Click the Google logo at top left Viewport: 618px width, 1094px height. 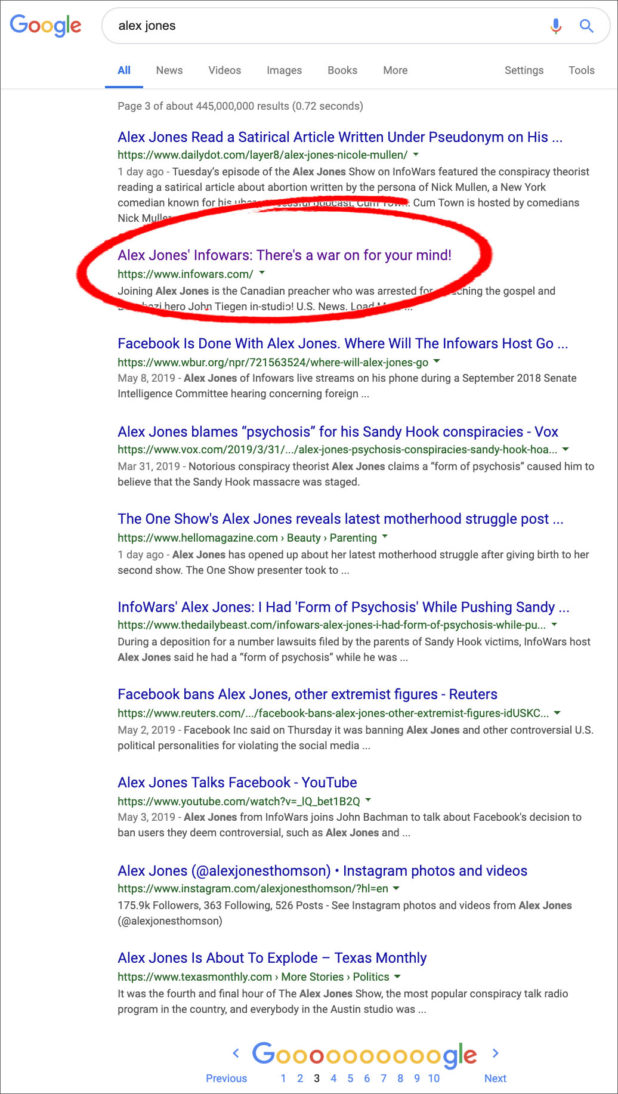(45, 27)
